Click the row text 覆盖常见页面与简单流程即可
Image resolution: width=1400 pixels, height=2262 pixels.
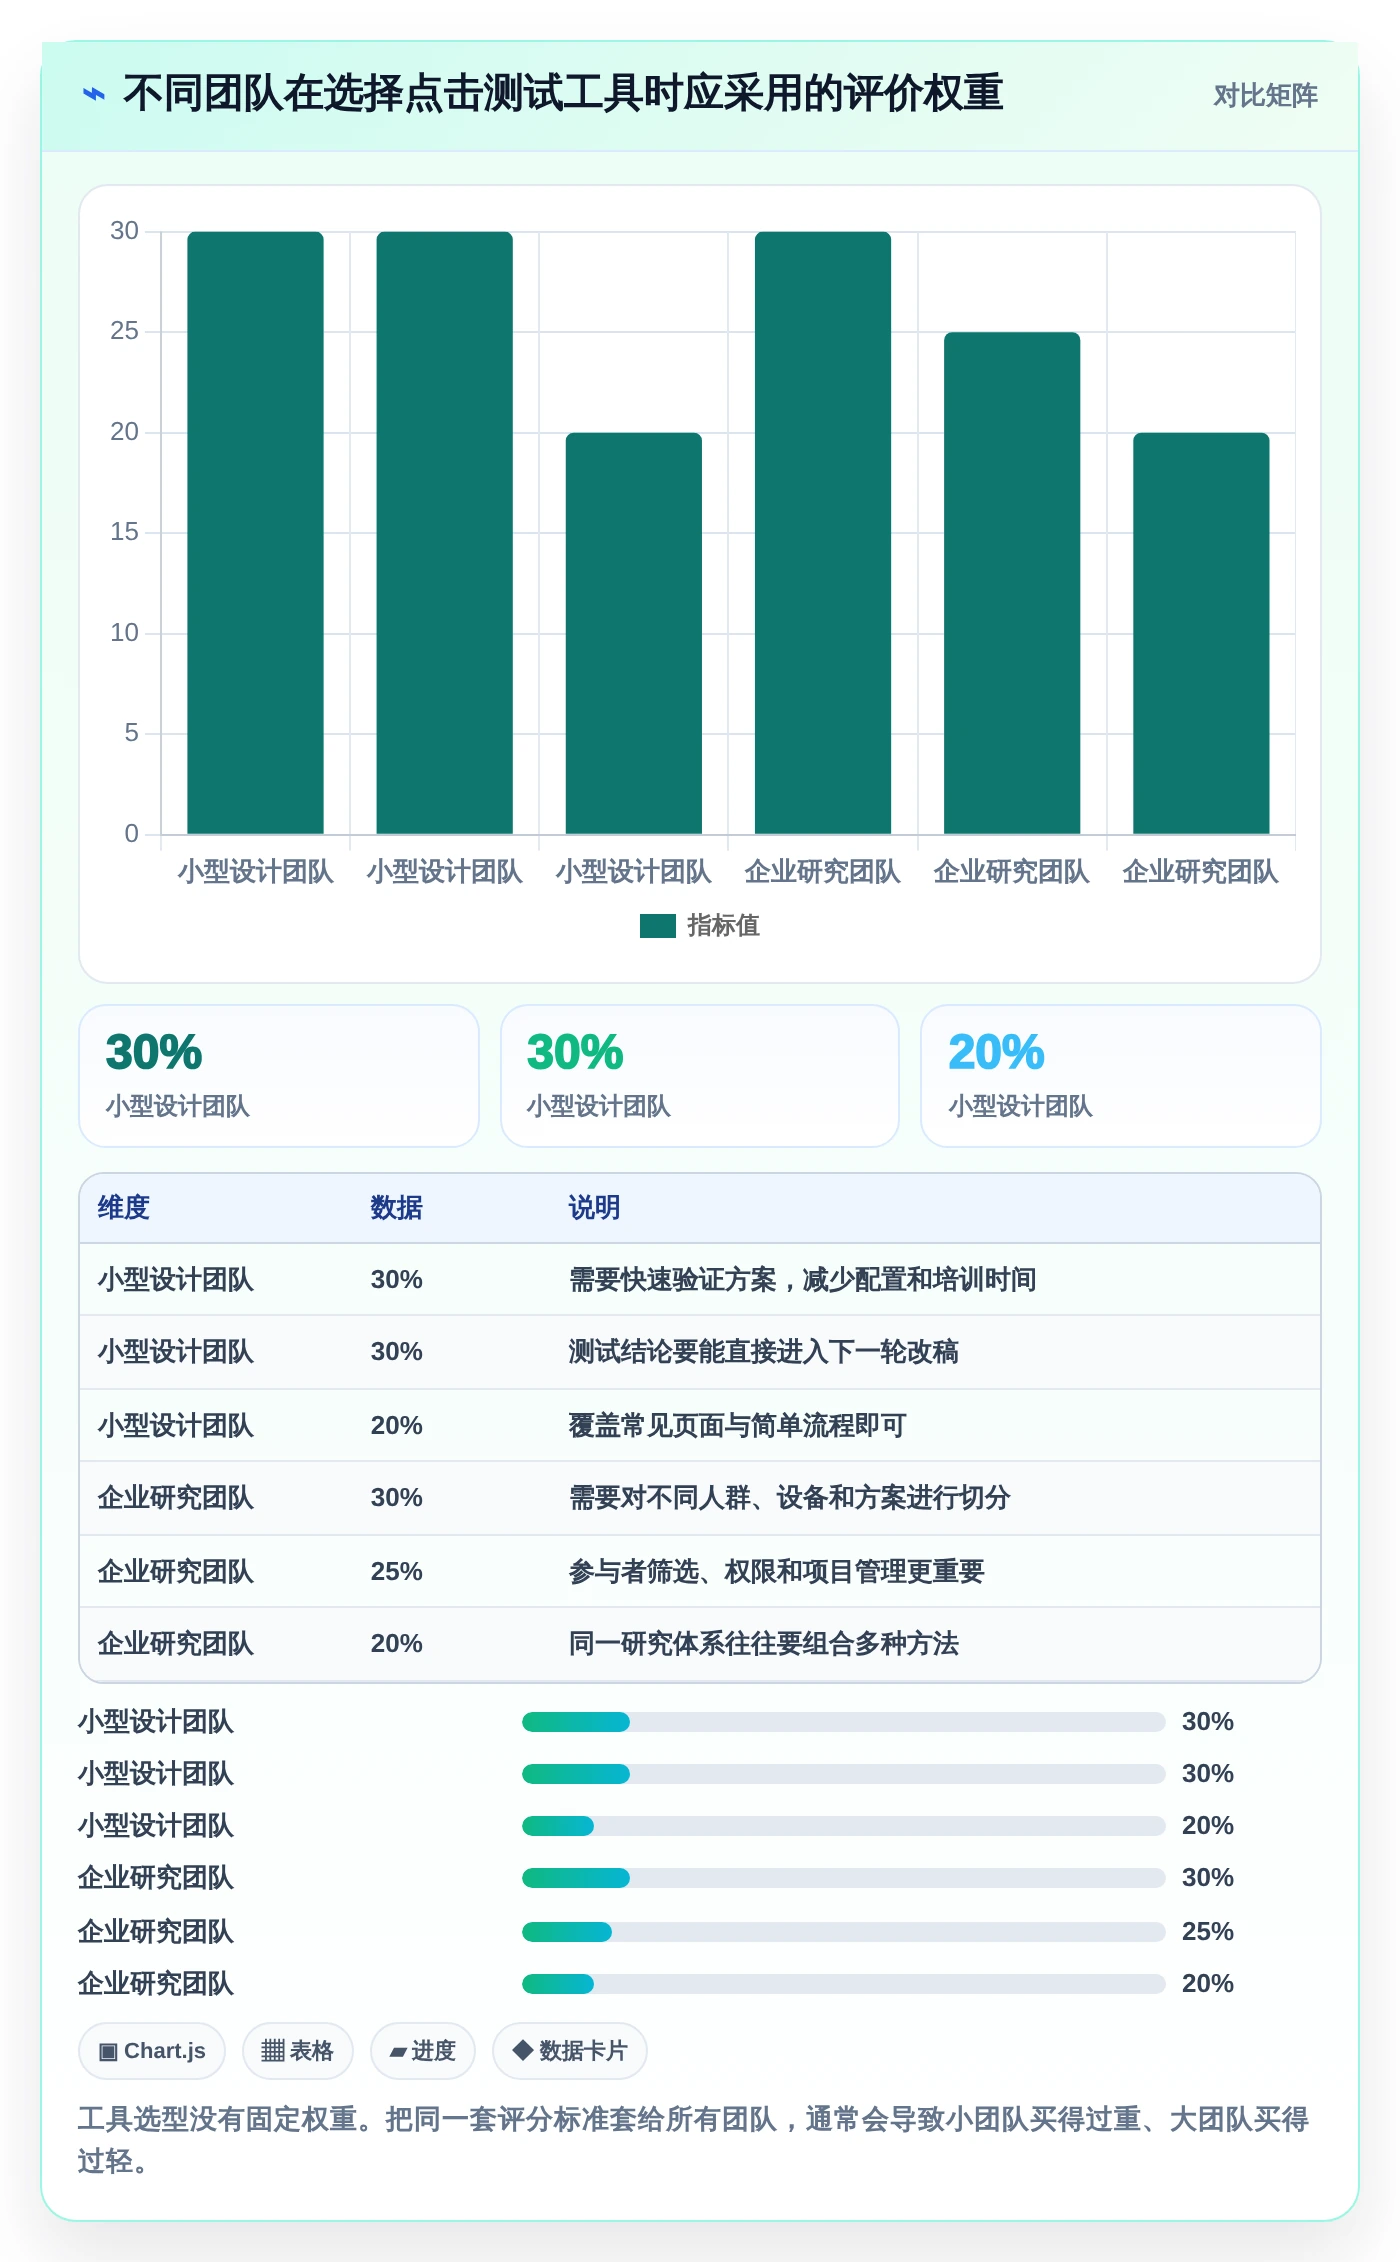coord(737,1425)
